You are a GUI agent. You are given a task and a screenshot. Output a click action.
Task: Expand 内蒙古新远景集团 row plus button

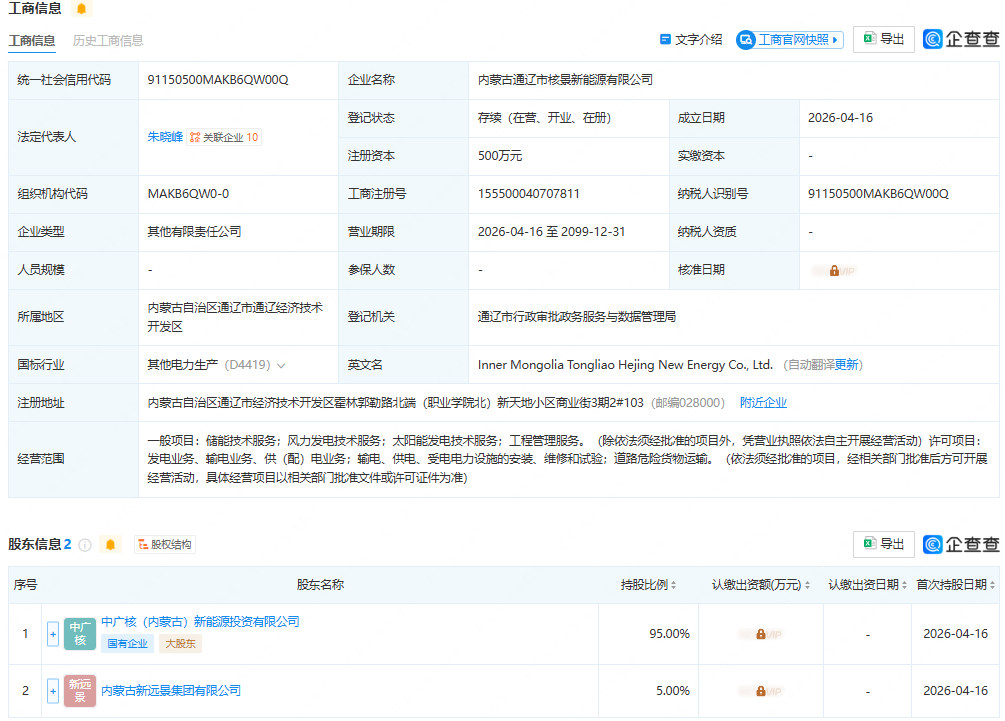point(53,691)
